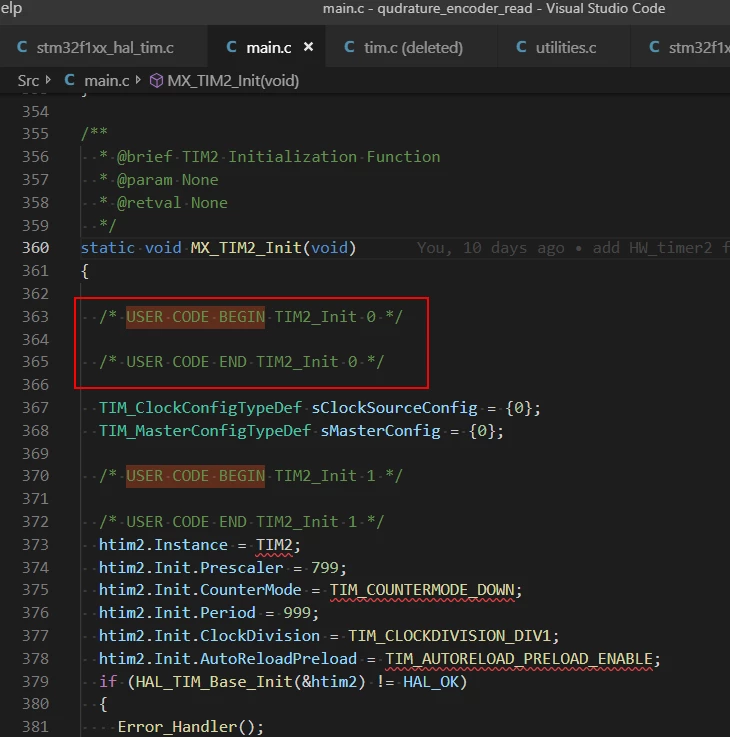This screenshot has width=730, height=737.
Task: Click the C icon on utilities.c tab
Action: (x=521, y=47)
